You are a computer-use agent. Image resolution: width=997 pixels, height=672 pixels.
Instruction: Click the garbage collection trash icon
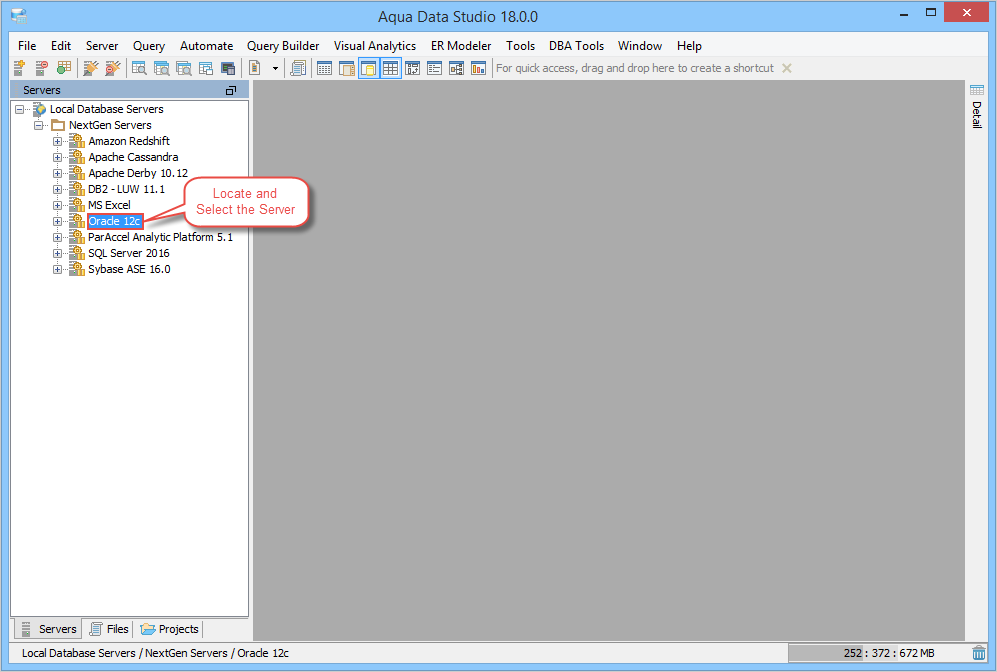point(979,653)
